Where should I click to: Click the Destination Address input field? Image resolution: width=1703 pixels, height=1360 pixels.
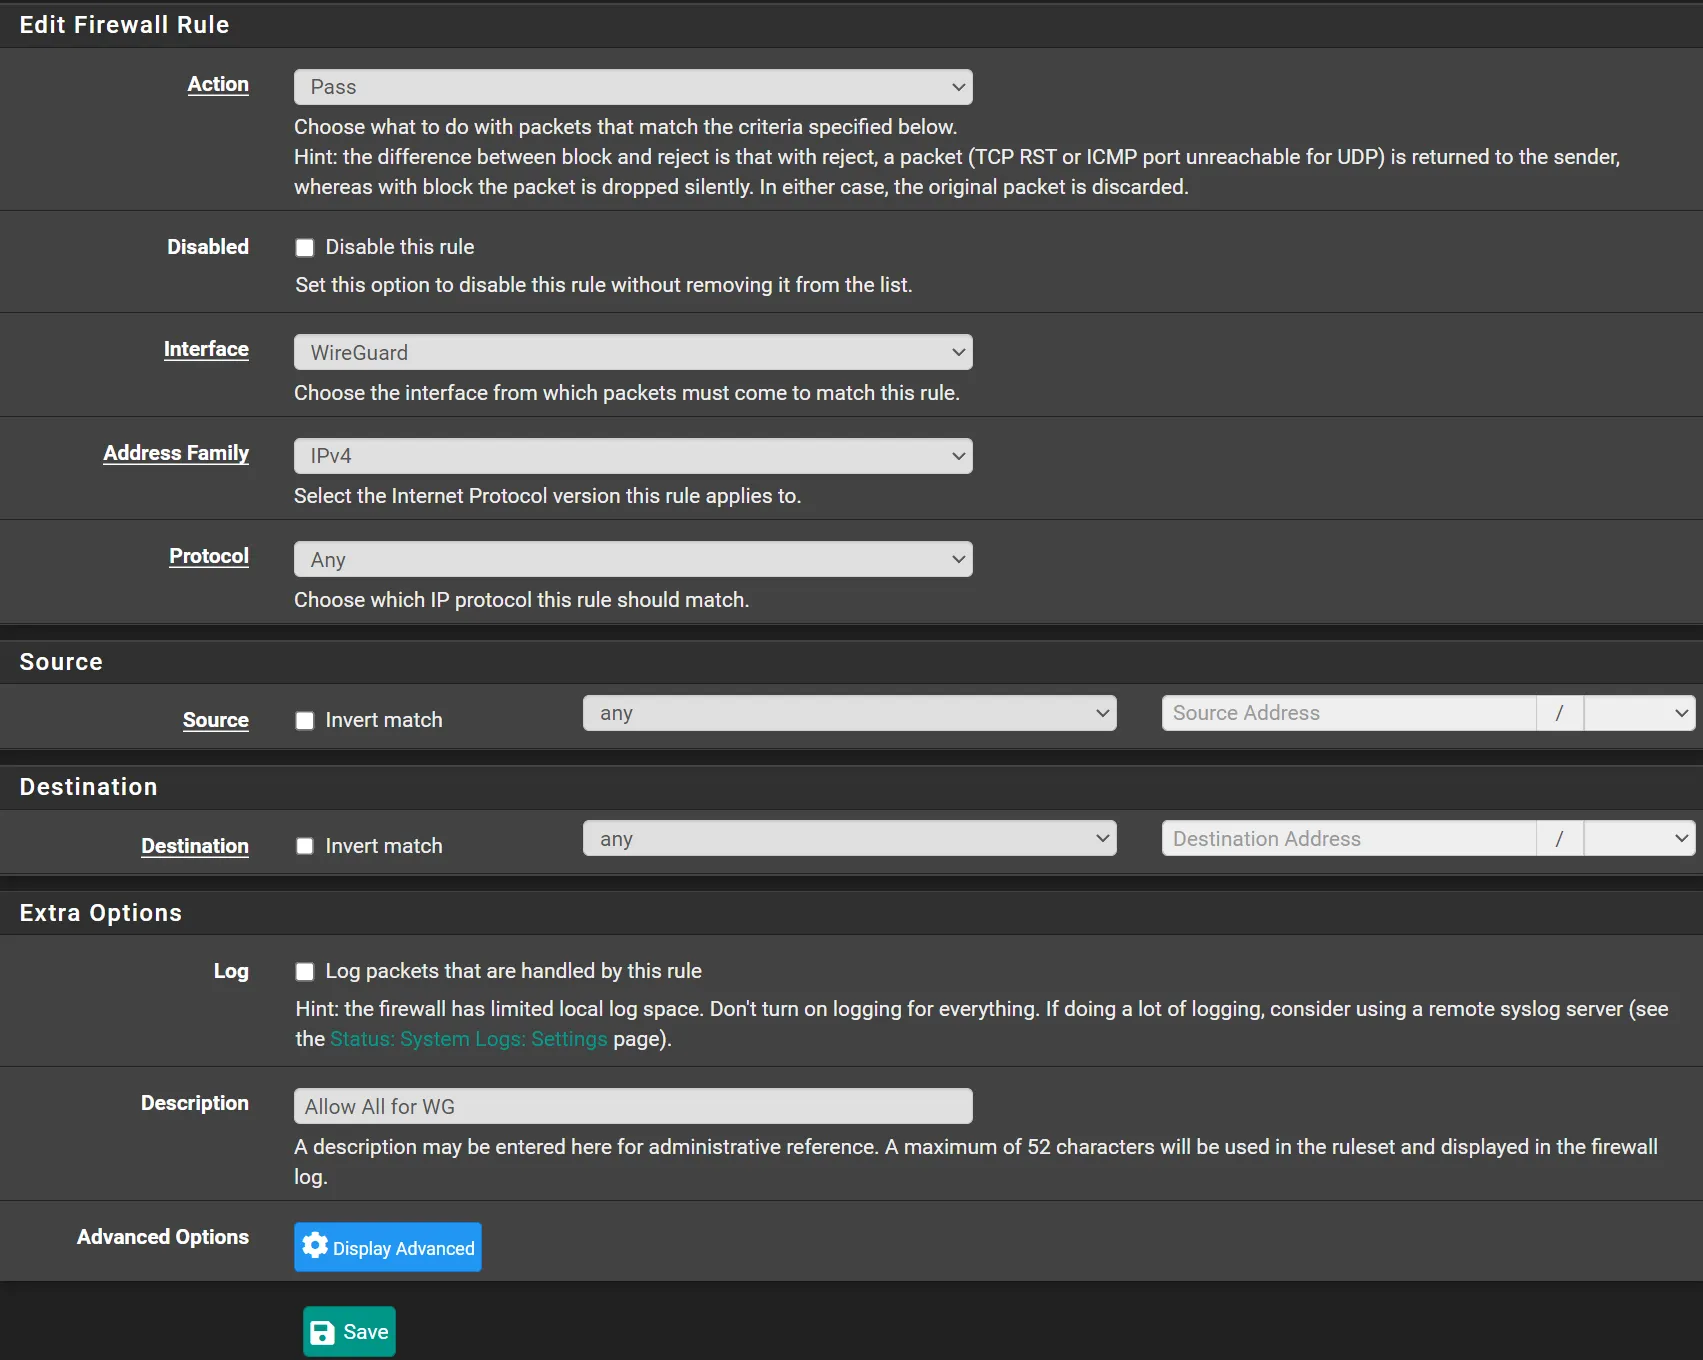[x=1347, y=839]
